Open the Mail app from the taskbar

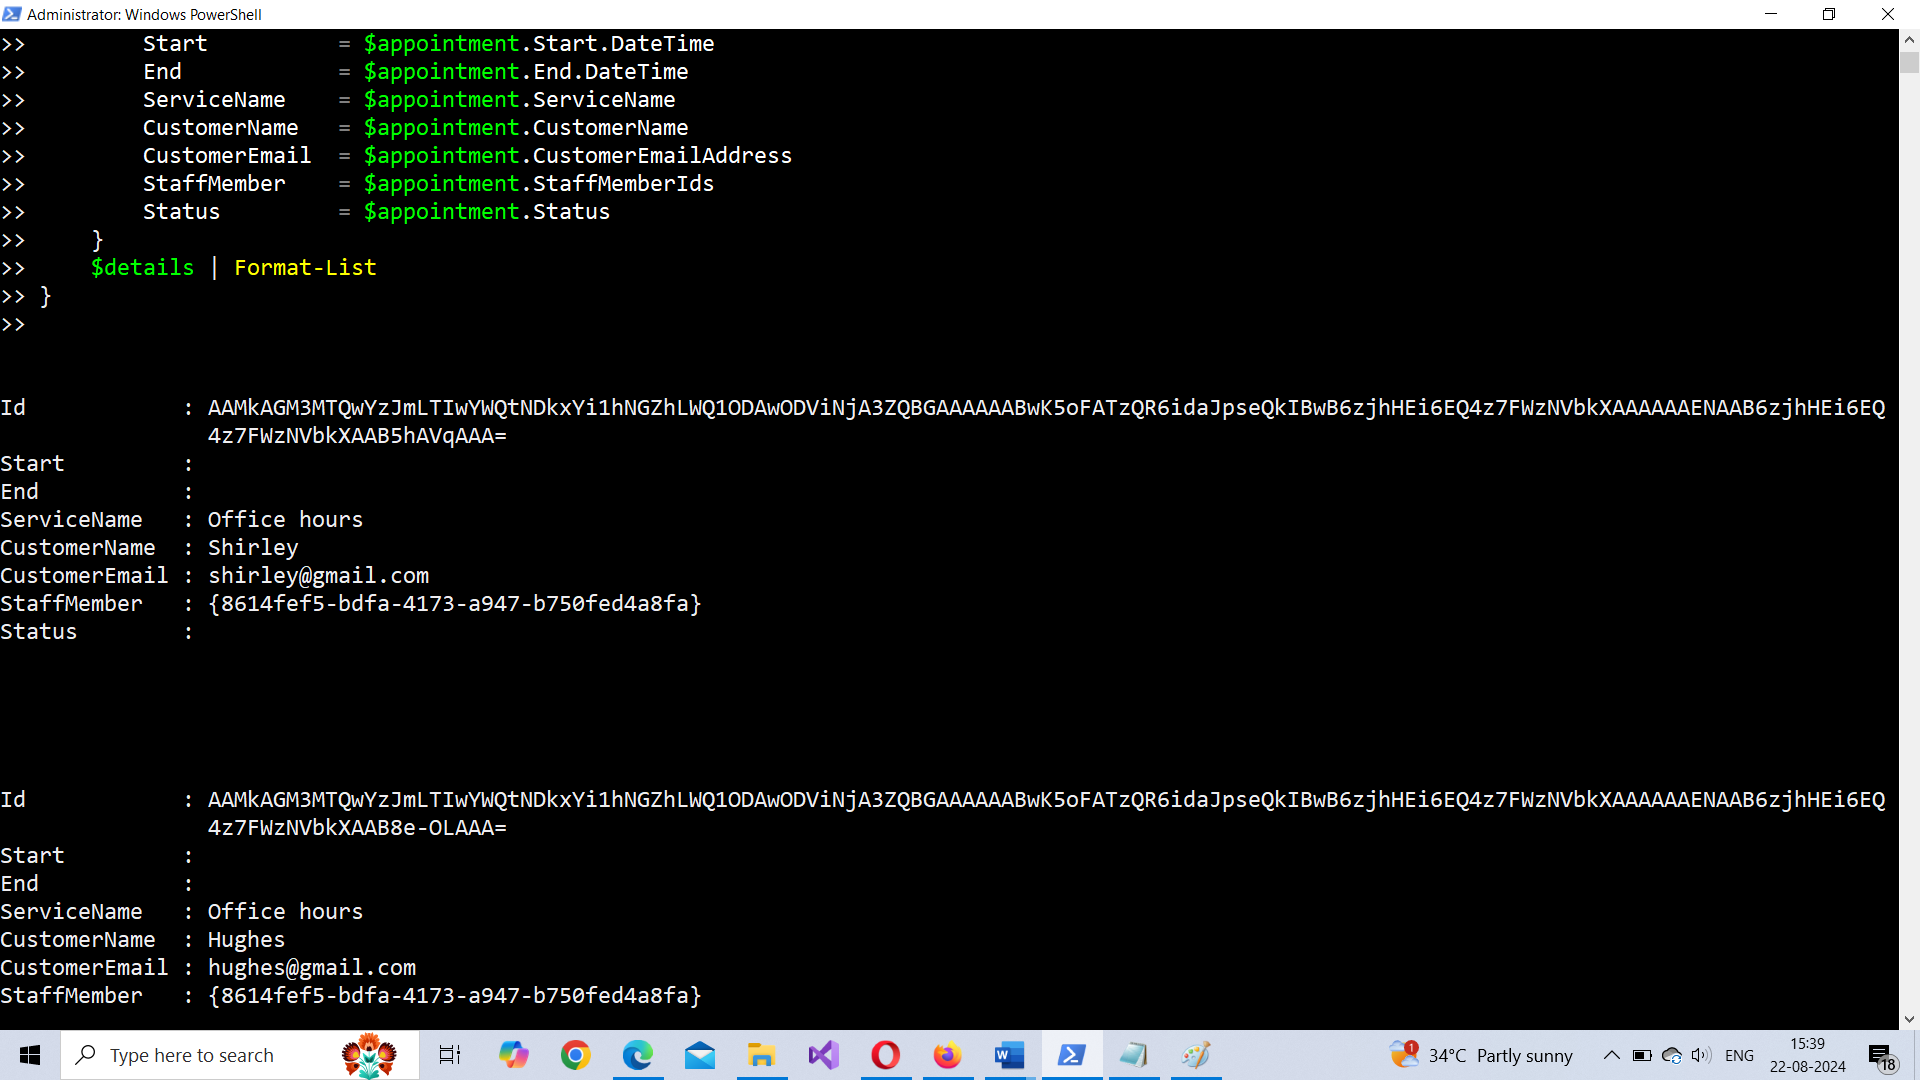[x=700, y=1055]
